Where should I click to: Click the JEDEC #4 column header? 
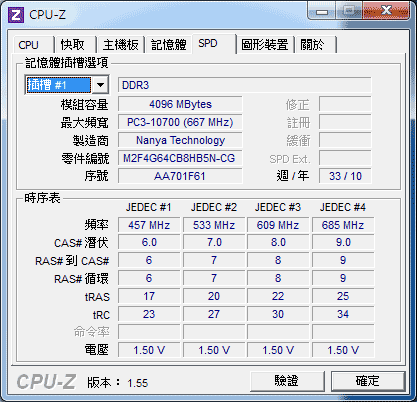point(343,207)
